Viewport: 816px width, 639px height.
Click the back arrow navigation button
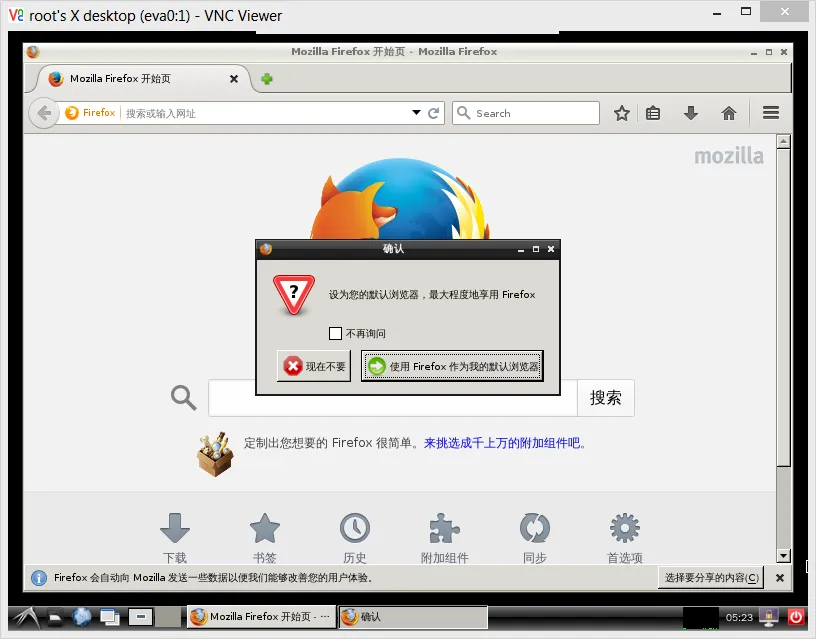(44, 113)
